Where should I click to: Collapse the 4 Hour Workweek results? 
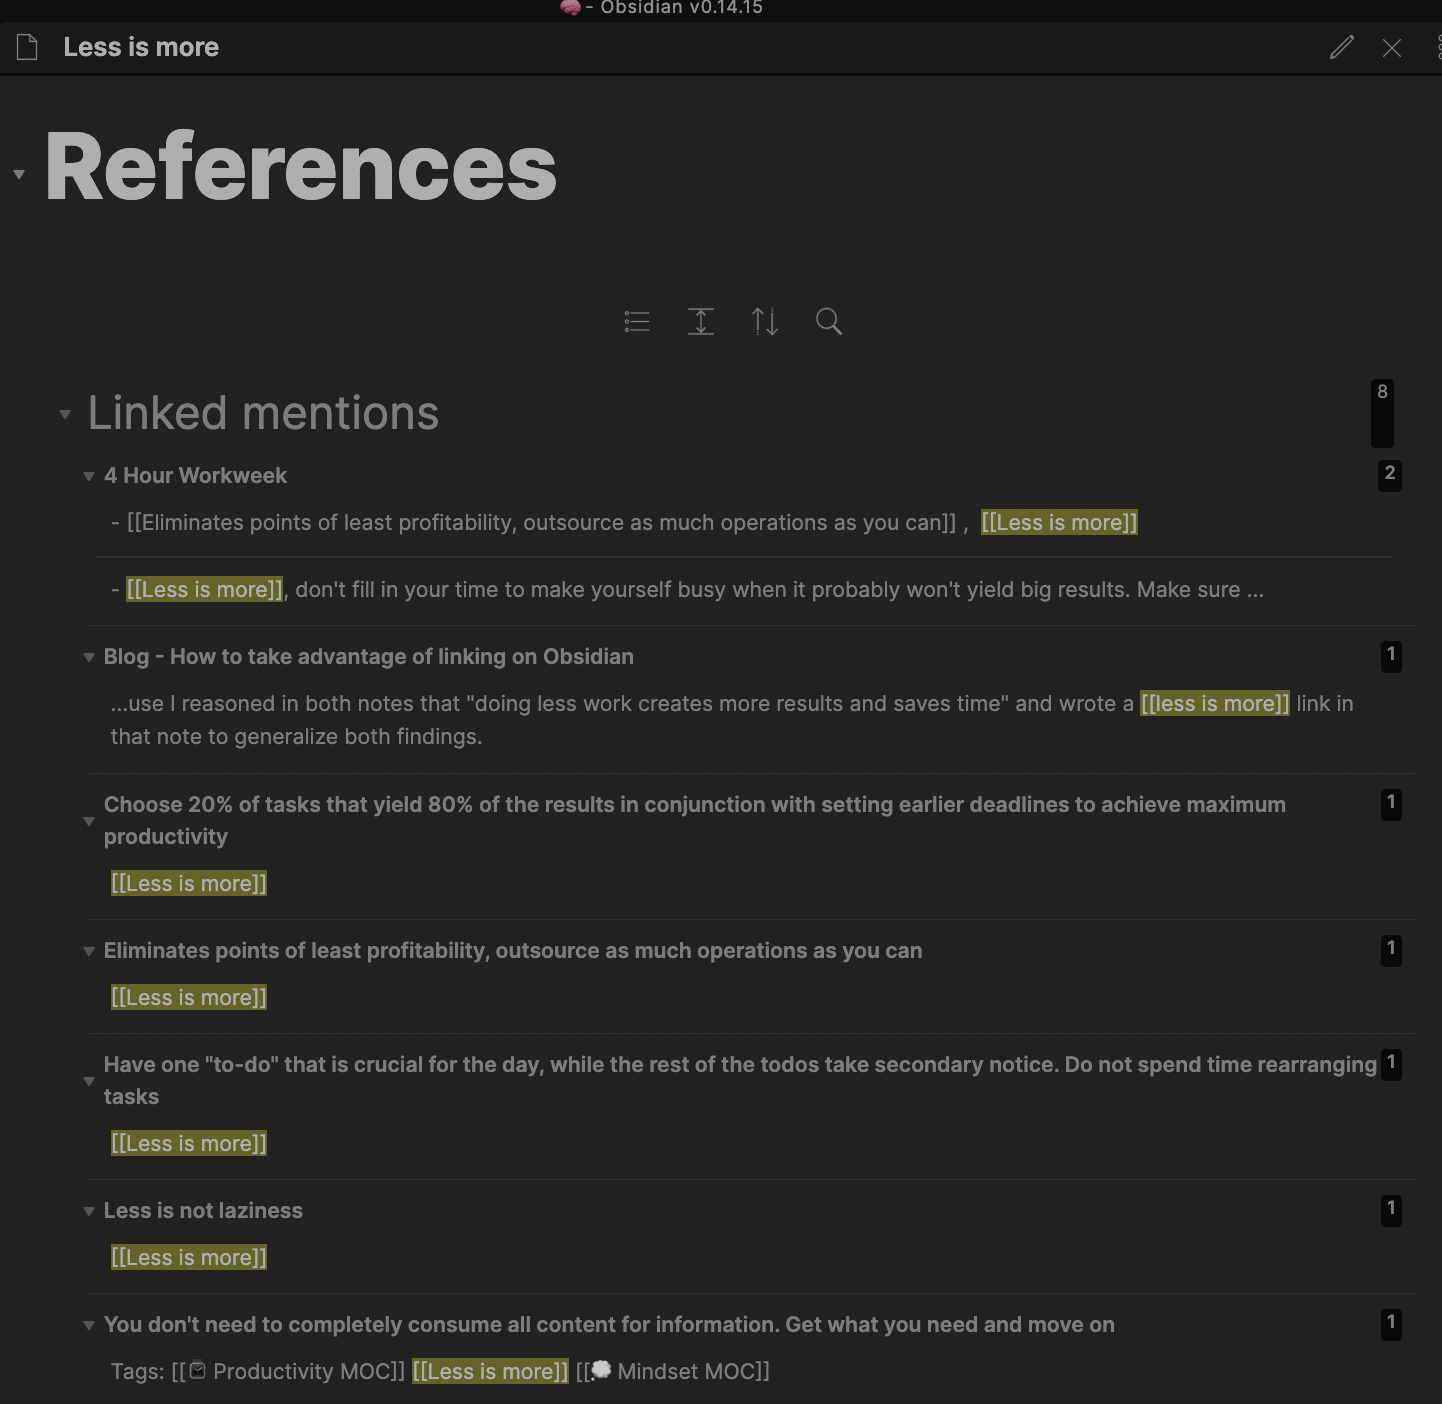(89, 476)
